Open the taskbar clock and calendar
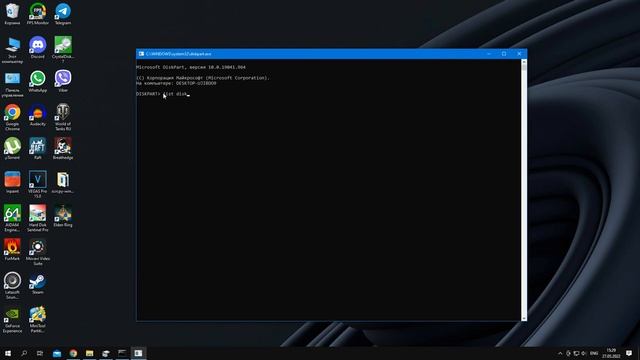Screen dimensions: 640x360 point(611,353)
